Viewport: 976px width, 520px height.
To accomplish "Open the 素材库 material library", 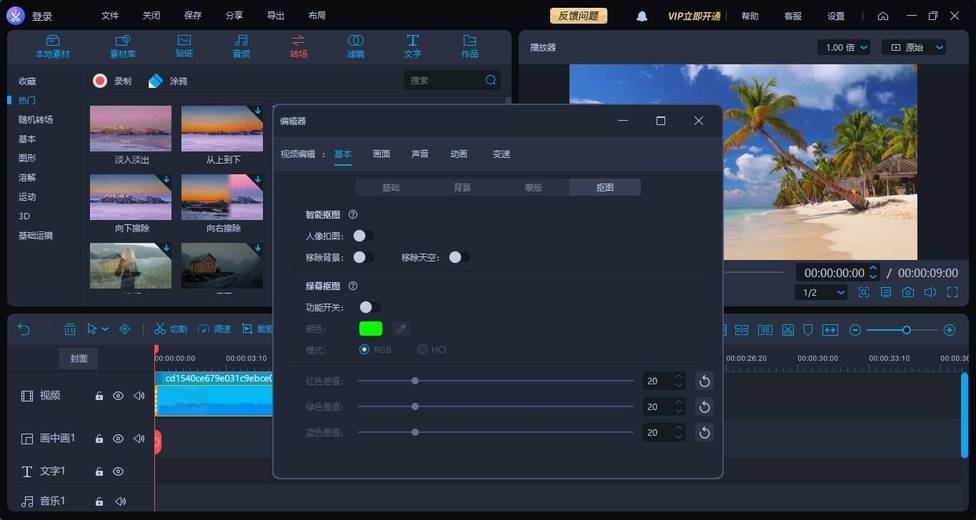I will 123,47.
